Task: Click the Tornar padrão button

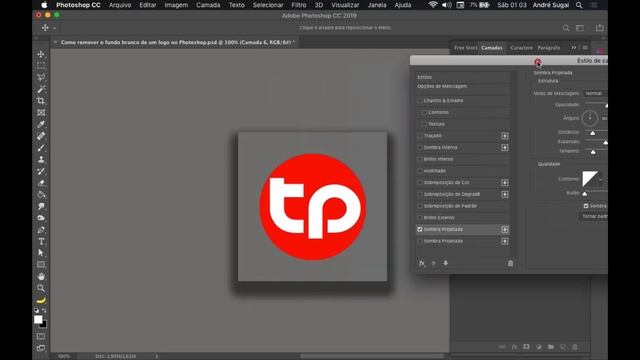Action: click(x=594, y=216)
